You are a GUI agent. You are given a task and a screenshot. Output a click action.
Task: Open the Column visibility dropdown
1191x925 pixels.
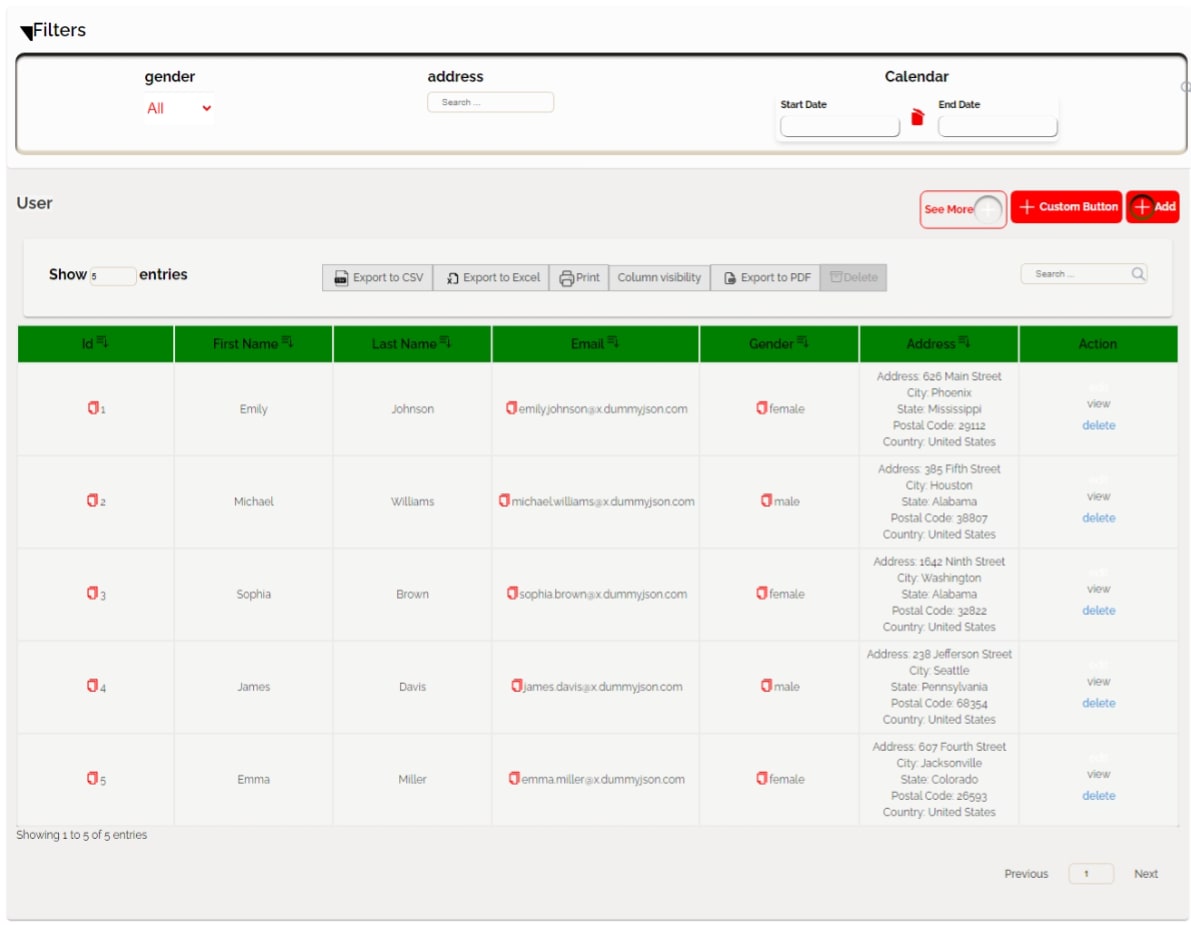point(660,278)
